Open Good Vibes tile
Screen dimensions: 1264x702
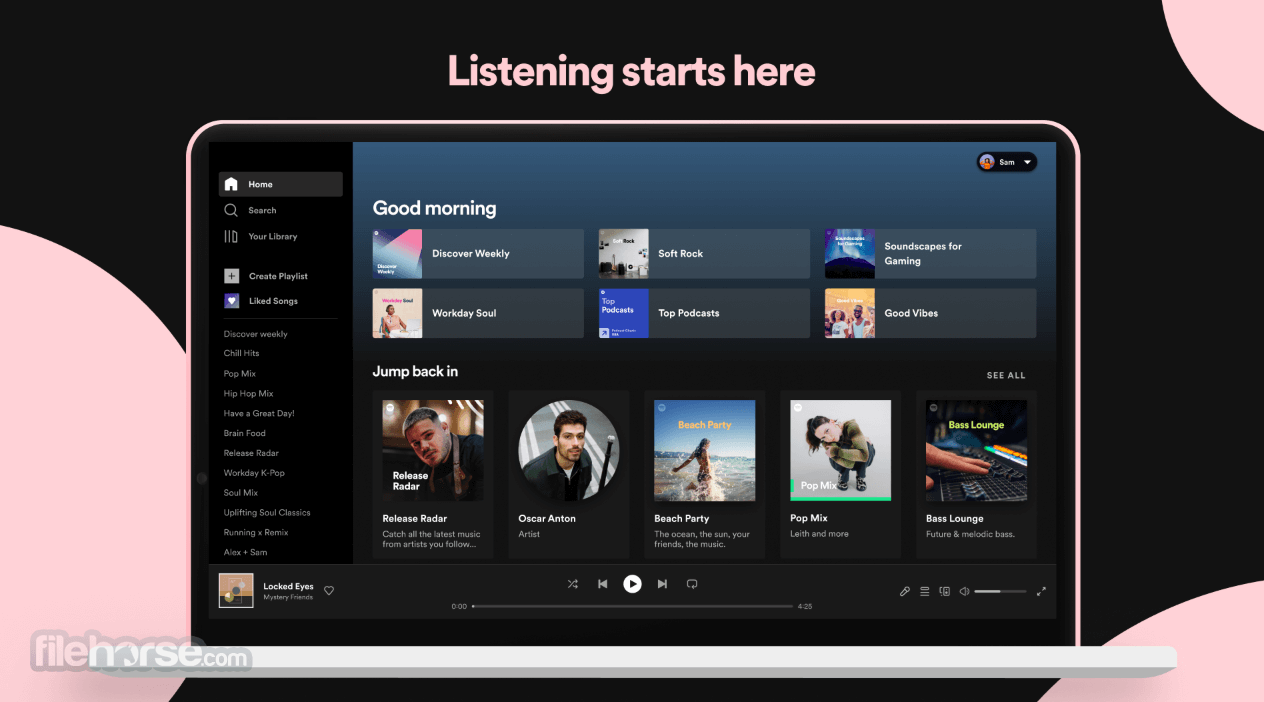930,313
